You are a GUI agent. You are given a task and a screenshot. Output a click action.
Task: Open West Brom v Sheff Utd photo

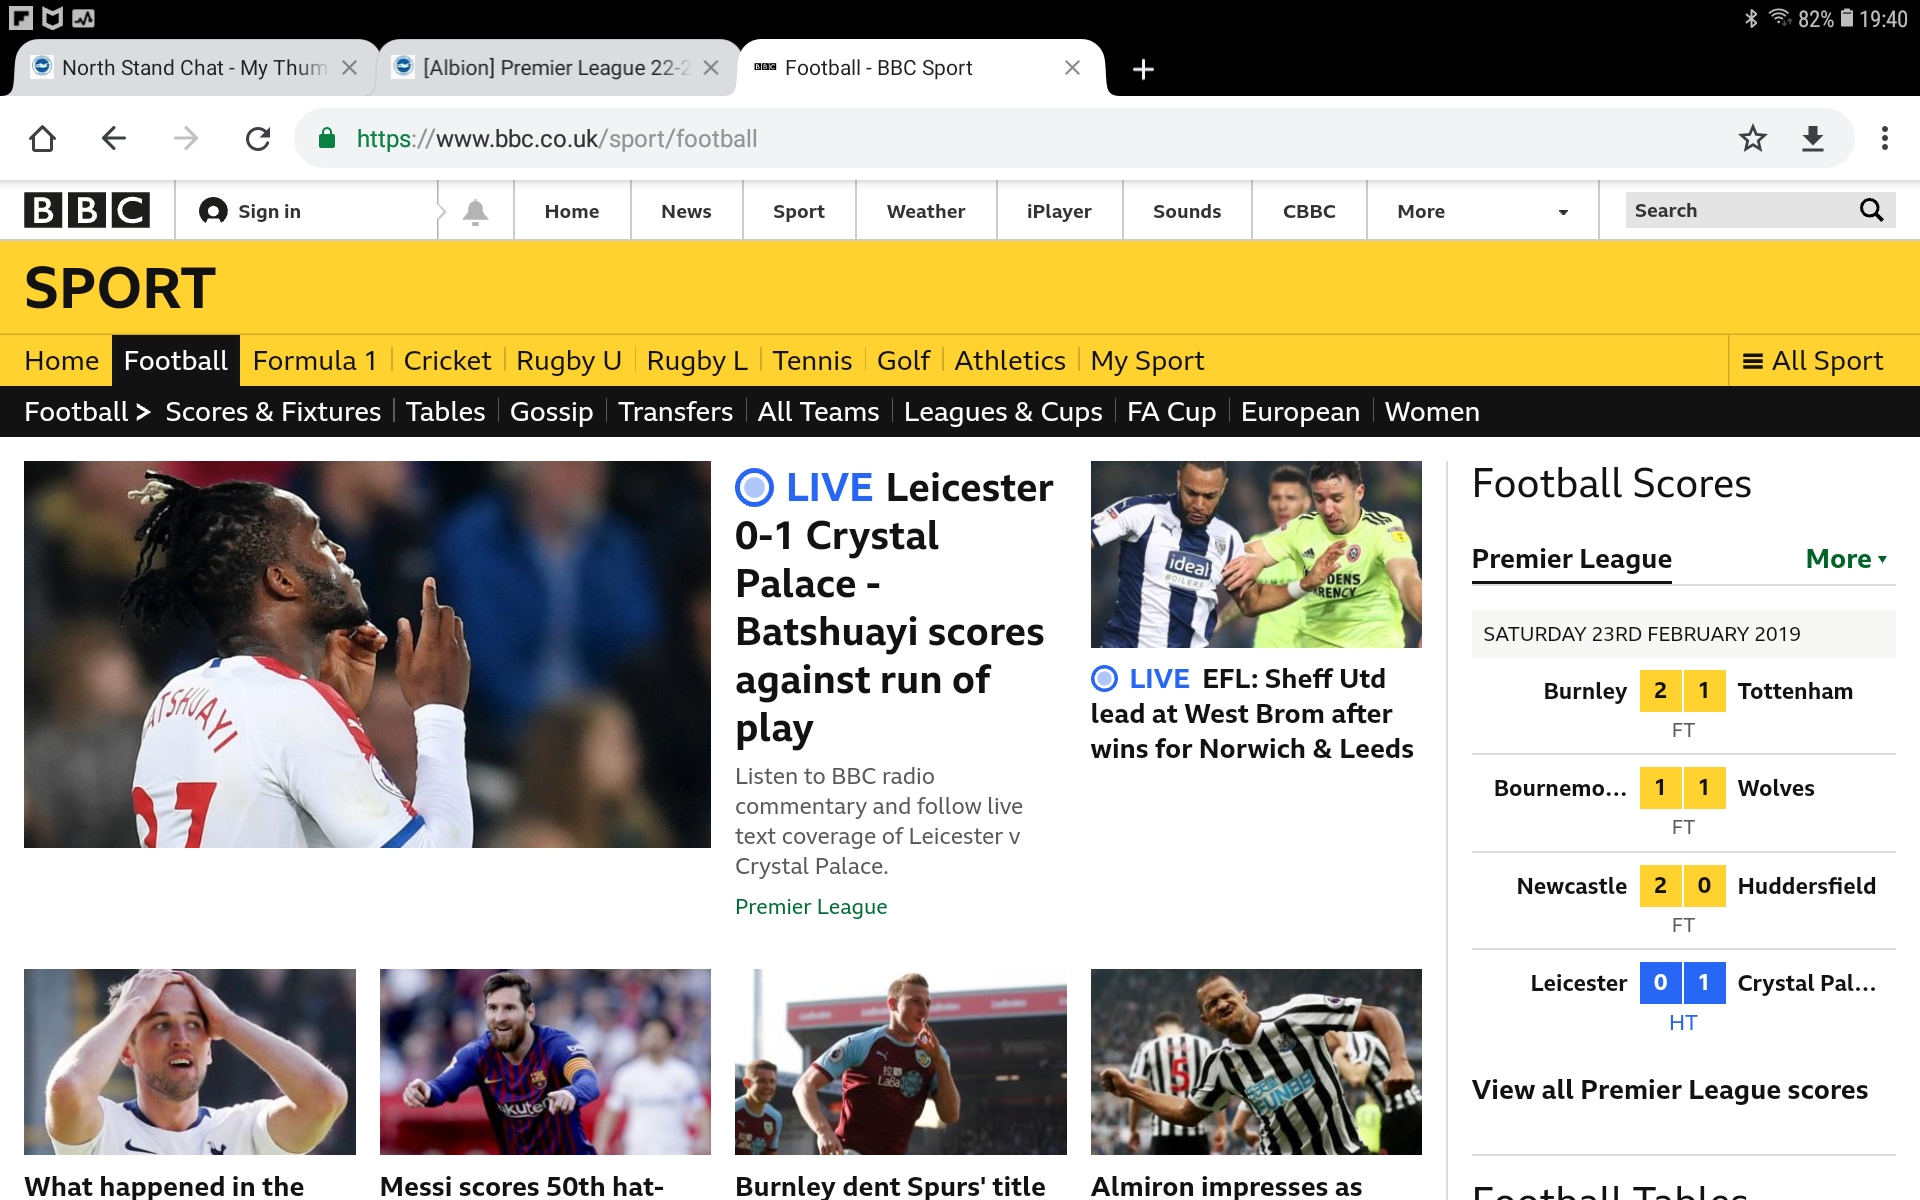(1256, 554)
